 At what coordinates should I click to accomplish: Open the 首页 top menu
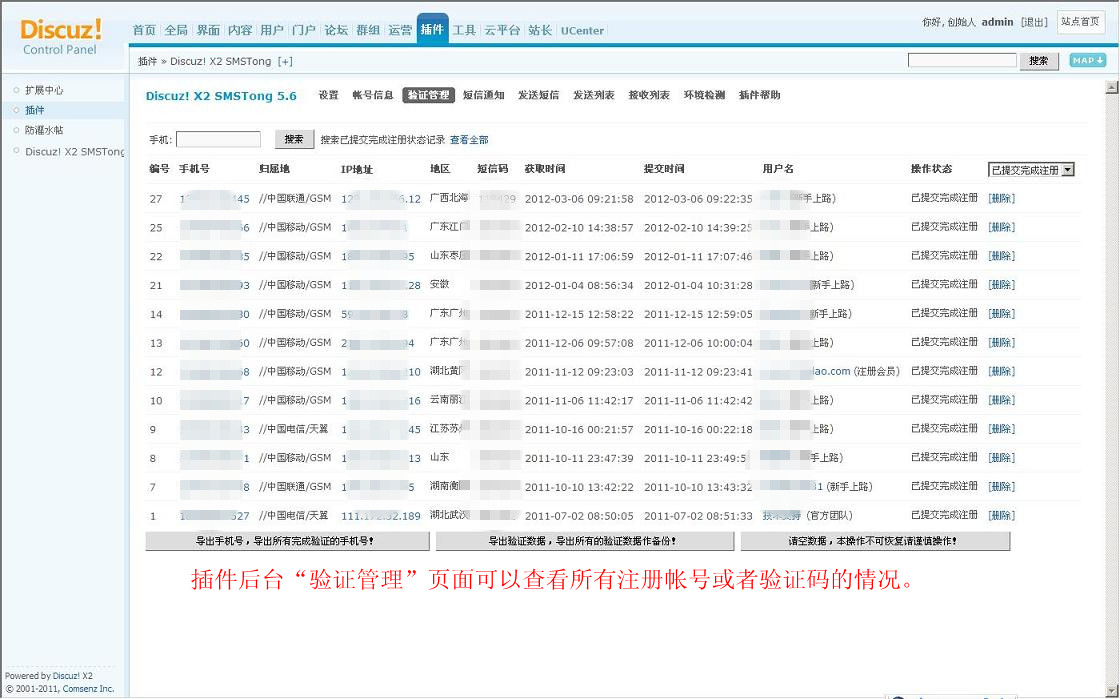(x=144, y=30)
